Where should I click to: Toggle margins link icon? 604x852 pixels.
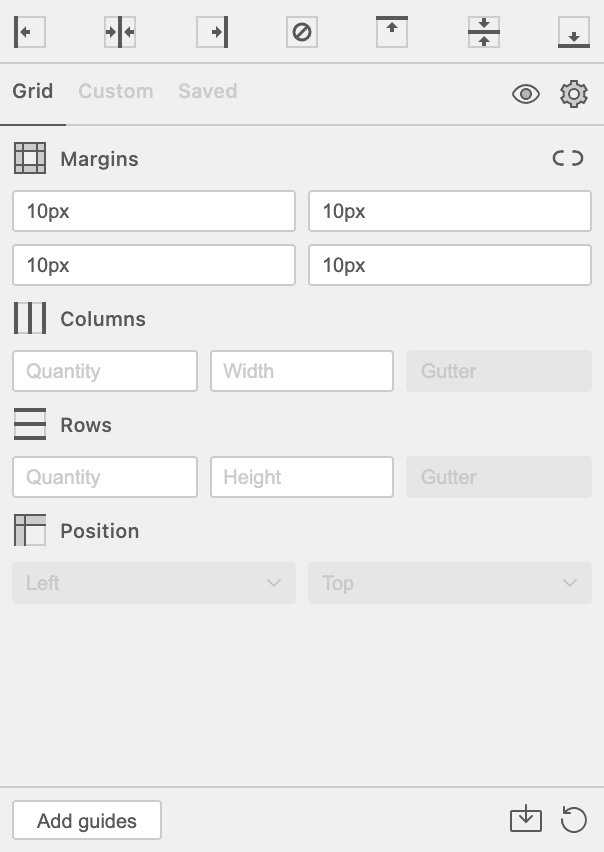568,158
